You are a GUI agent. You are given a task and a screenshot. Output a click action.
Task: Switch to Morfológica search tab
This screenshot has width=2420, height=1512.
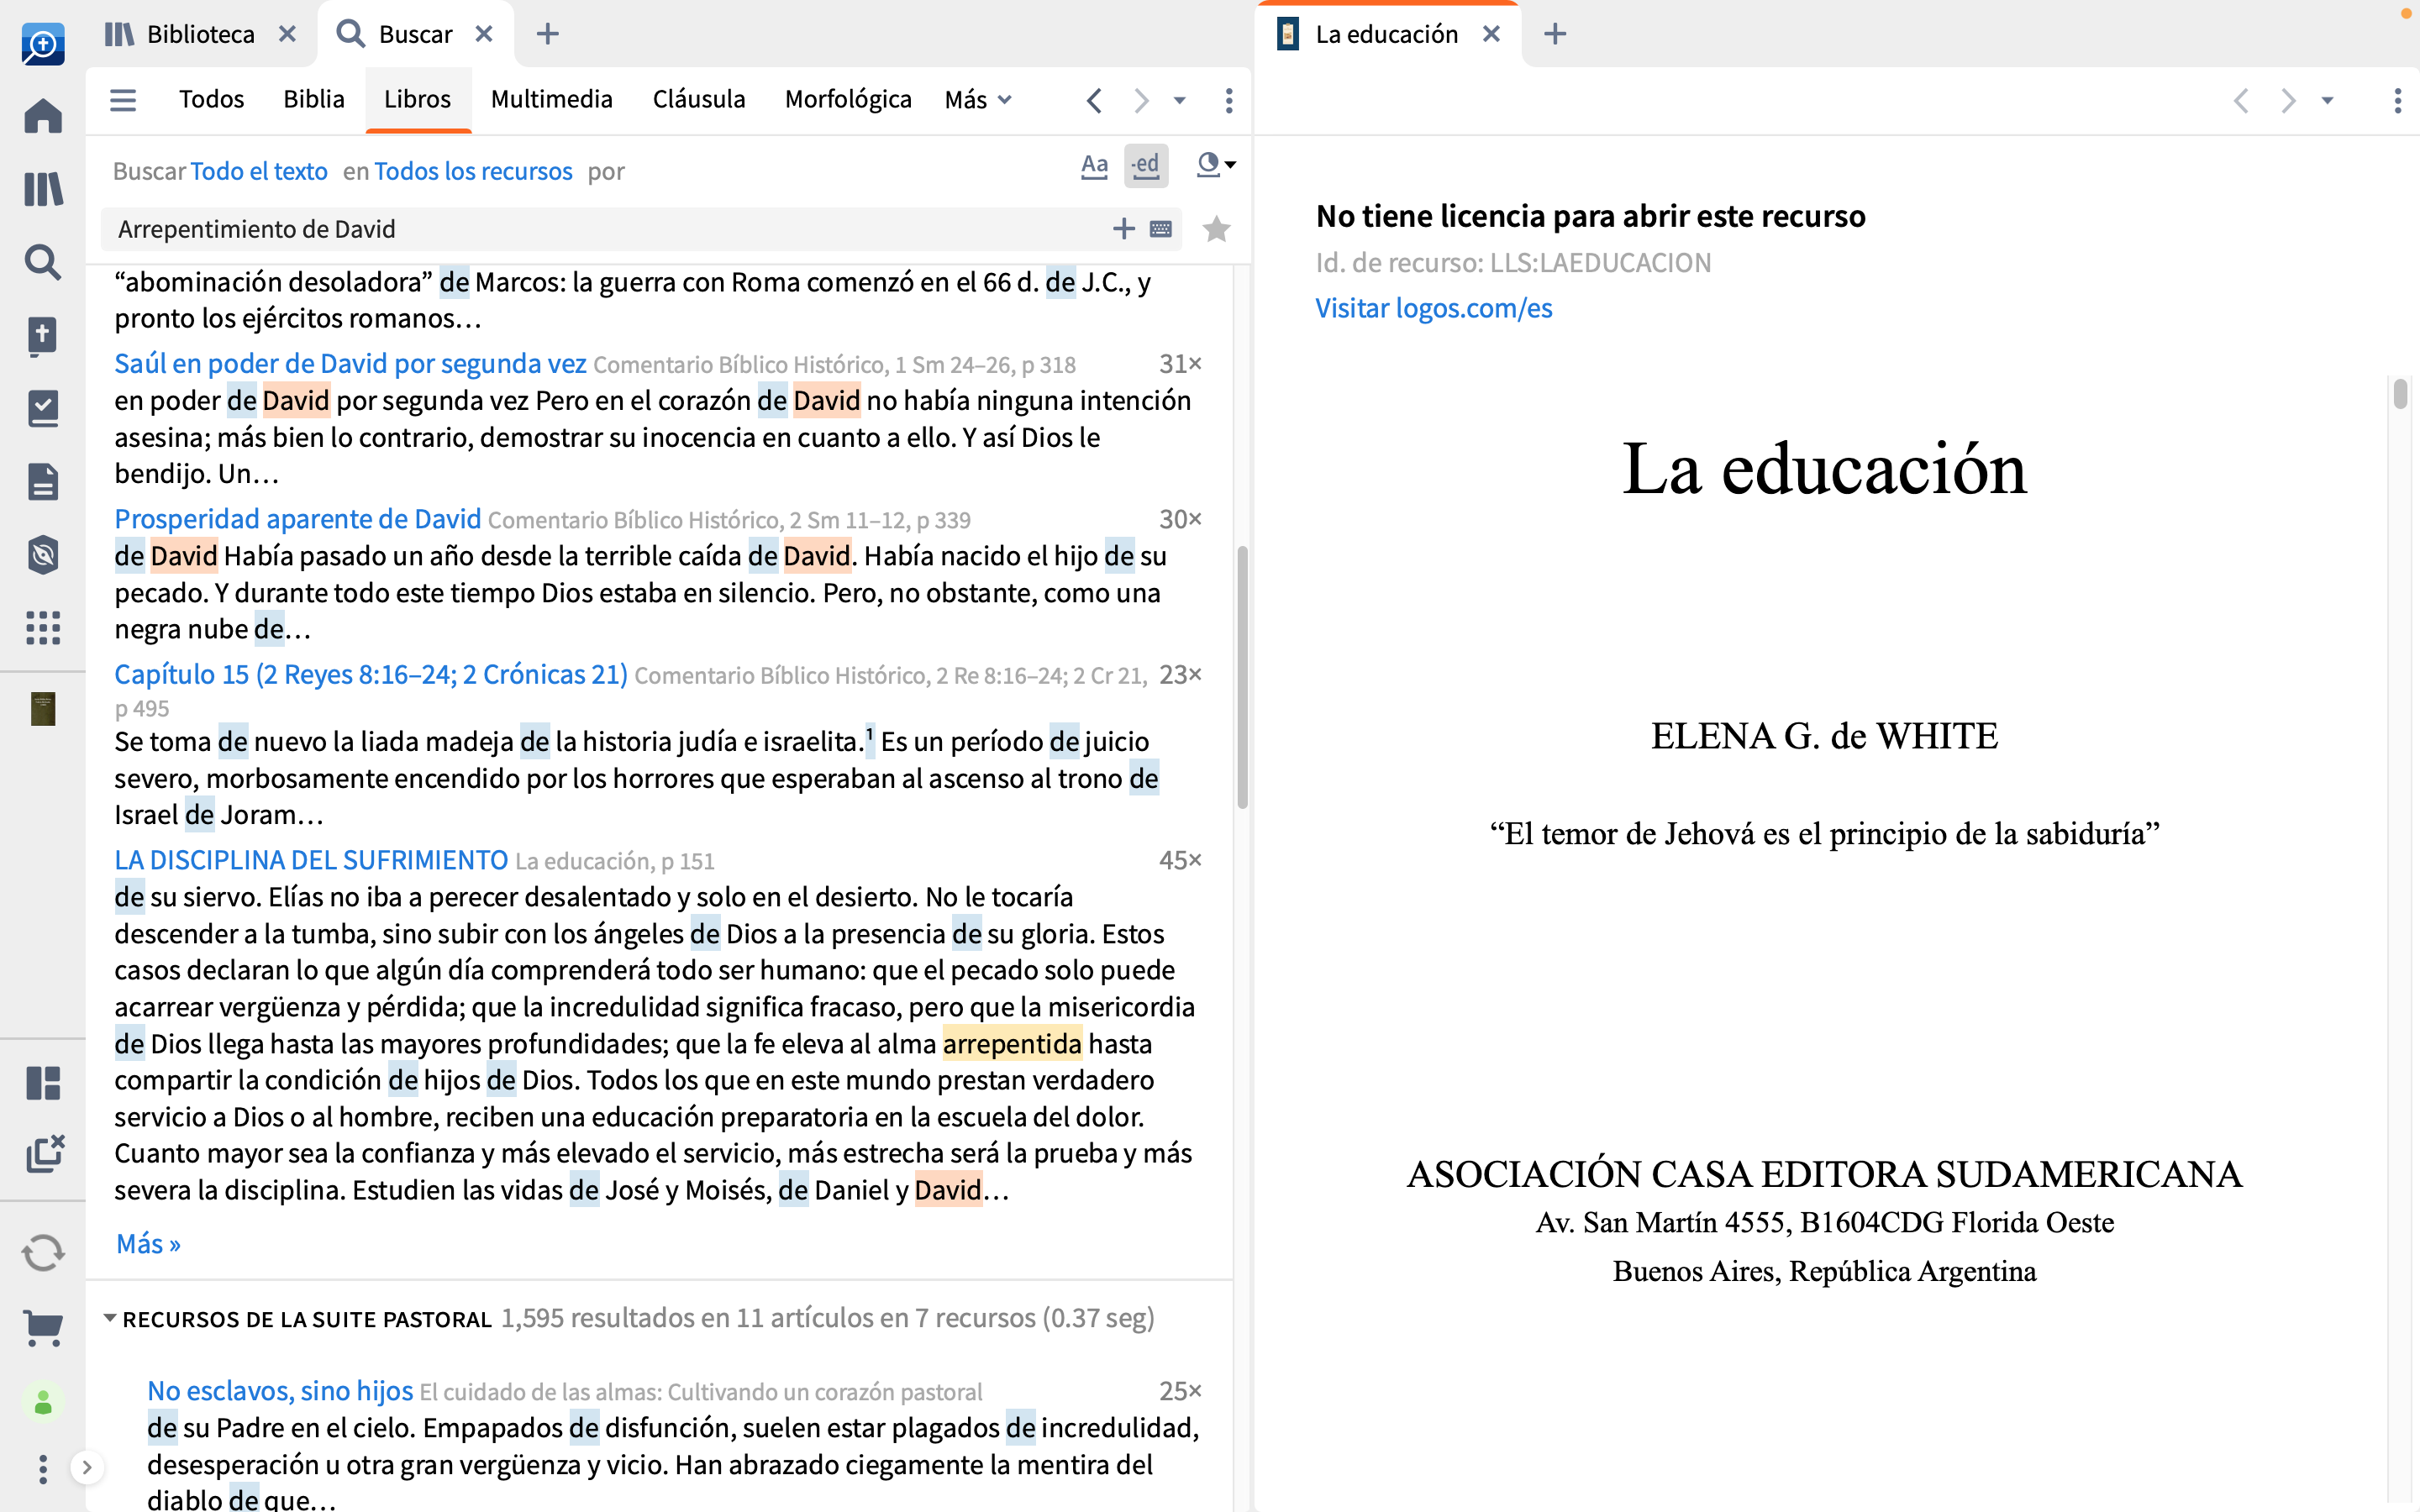coord(848,99)
